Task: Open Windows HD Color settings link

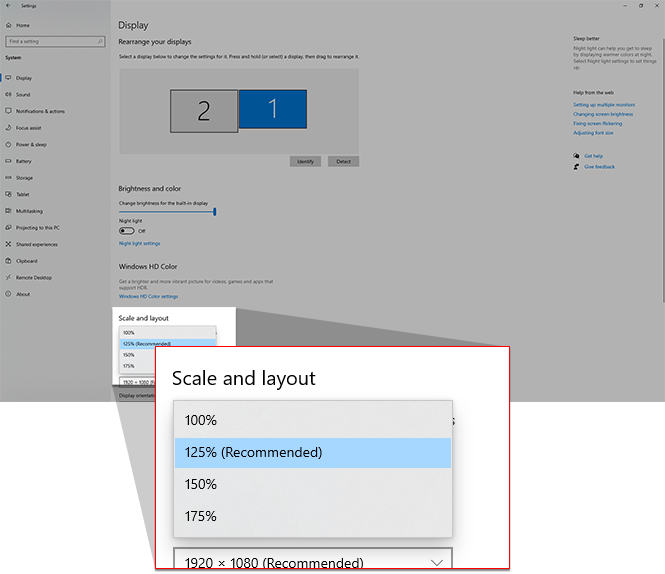Action: tap(148, 297)
